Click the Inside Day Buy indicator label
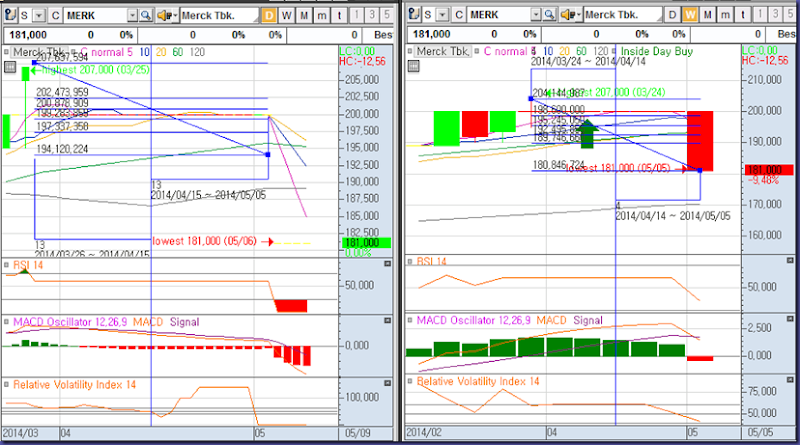Screen dimensions: 800x445 click(x=657, y=51)
